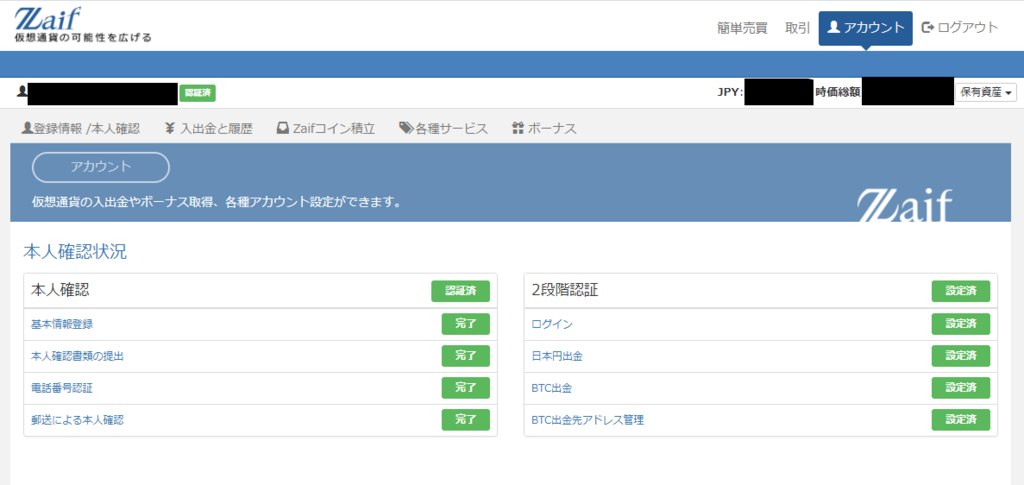Click the 設定済 badge for 日本円出金
1024x485 pixels.
coord(961,356)
